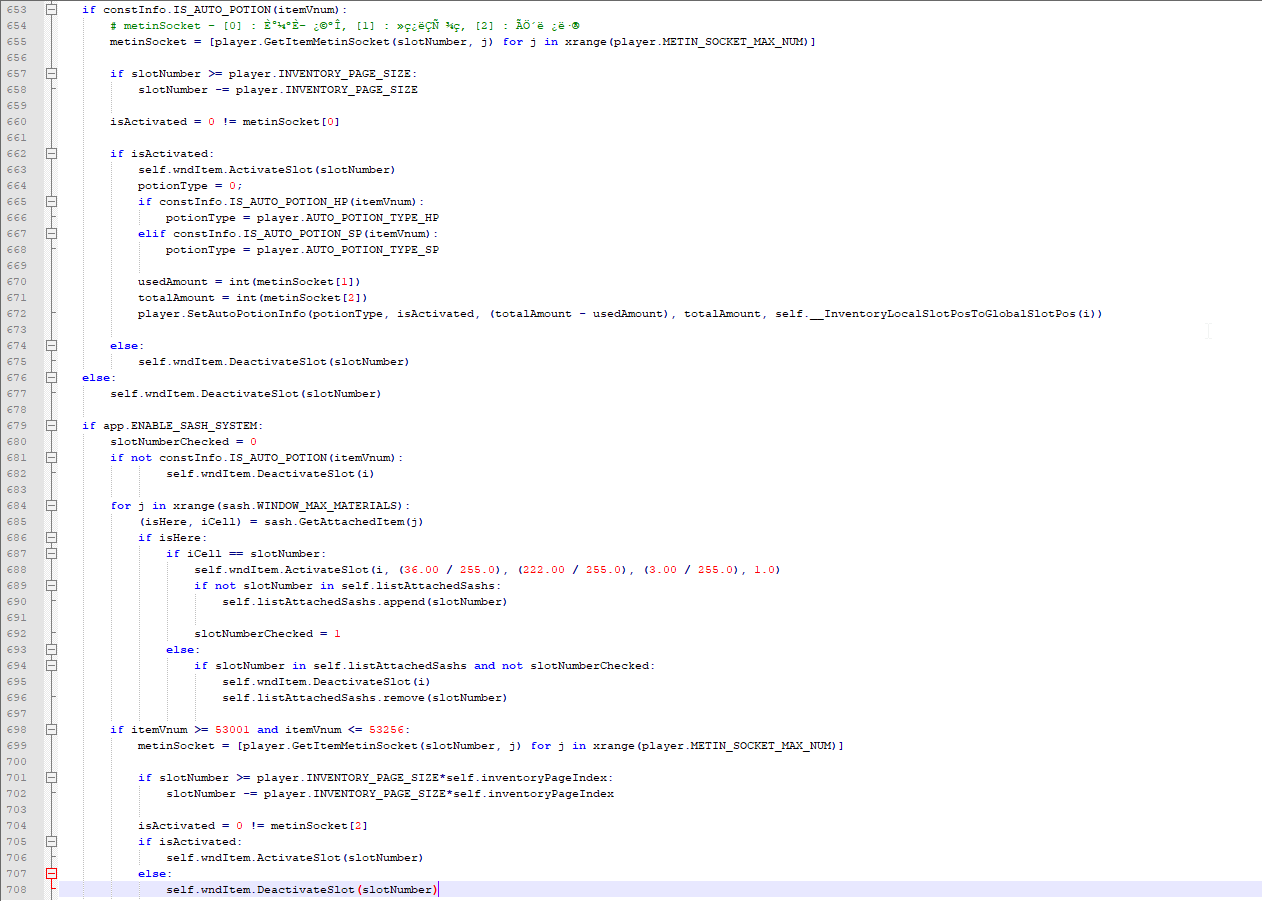
Task: Fold the listAttachedSashs check at line 689
Action: [x=51, y=586]
